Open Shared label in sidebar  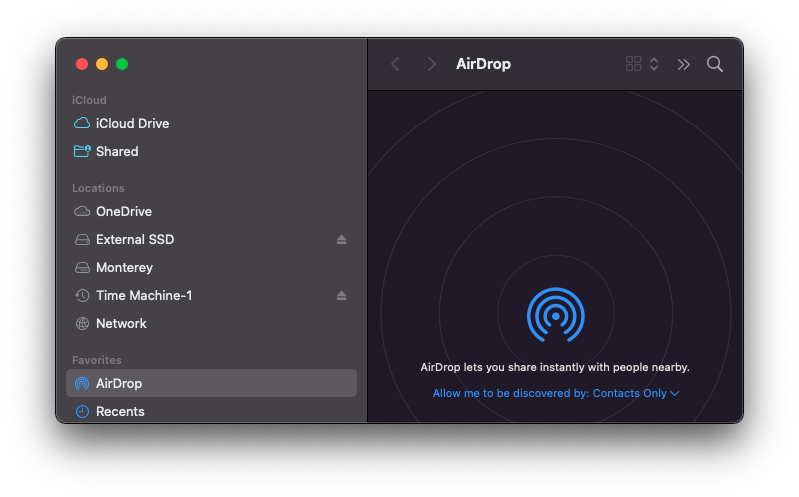click(x=117, y=151)
